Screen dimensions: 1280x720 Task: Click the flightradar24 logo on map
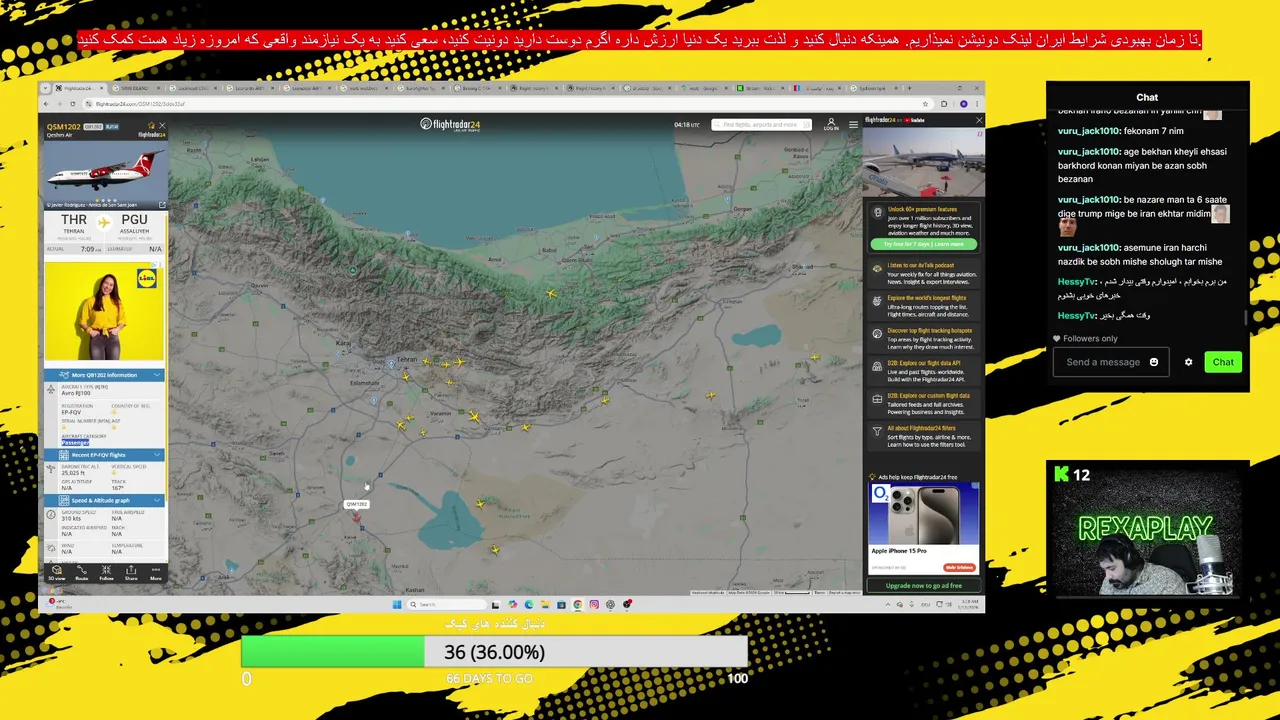[450, 124]
